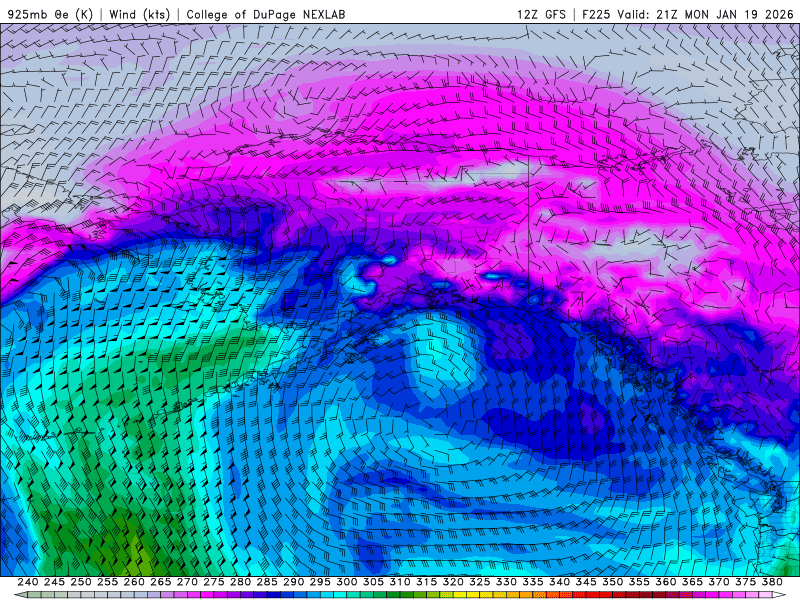Click the 245 value on the color scale

tap(54, 582)
